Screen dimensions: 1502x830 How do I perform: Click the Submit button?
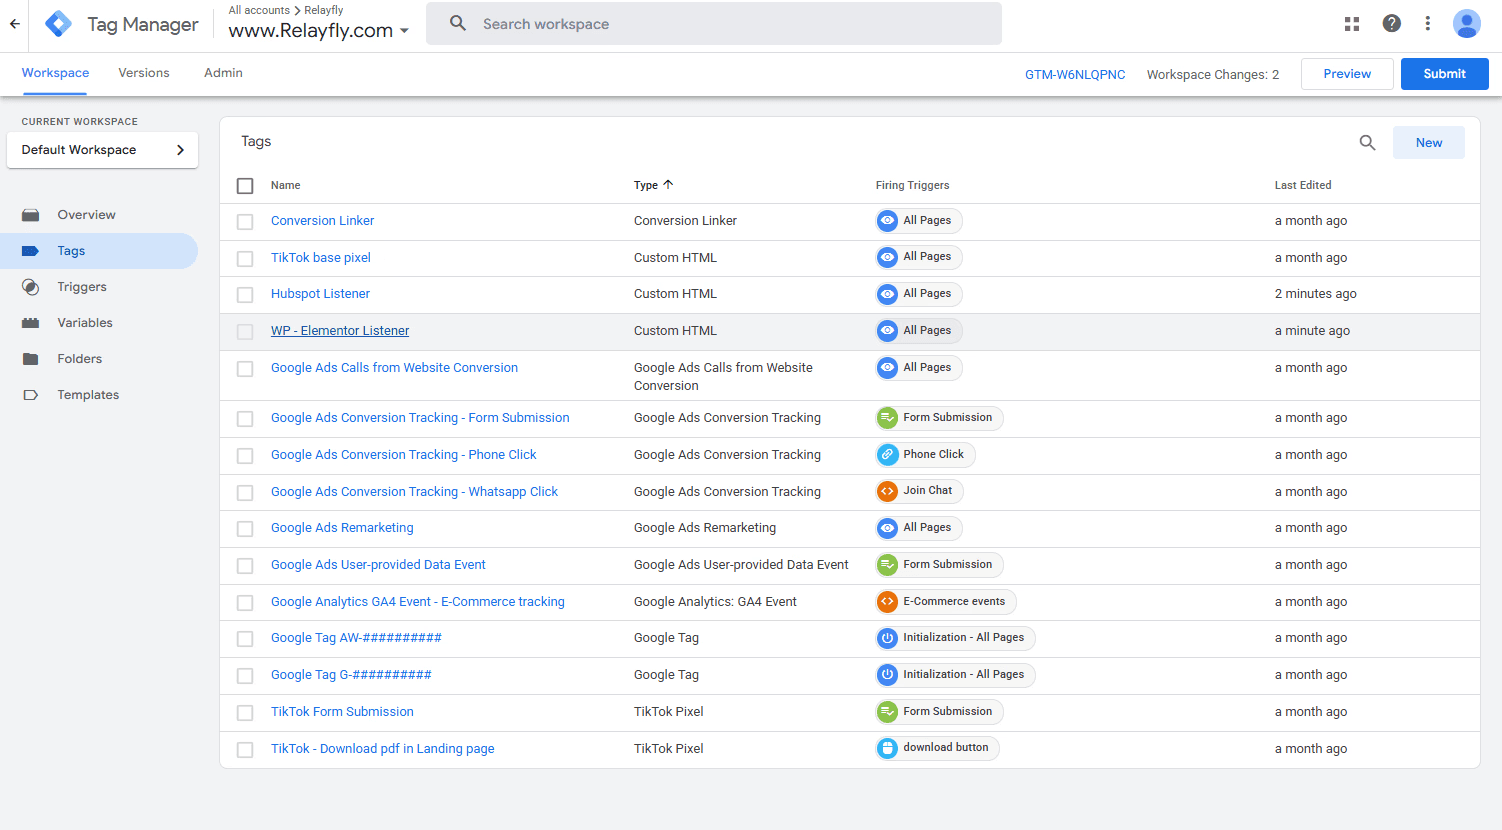(1444, 74)
